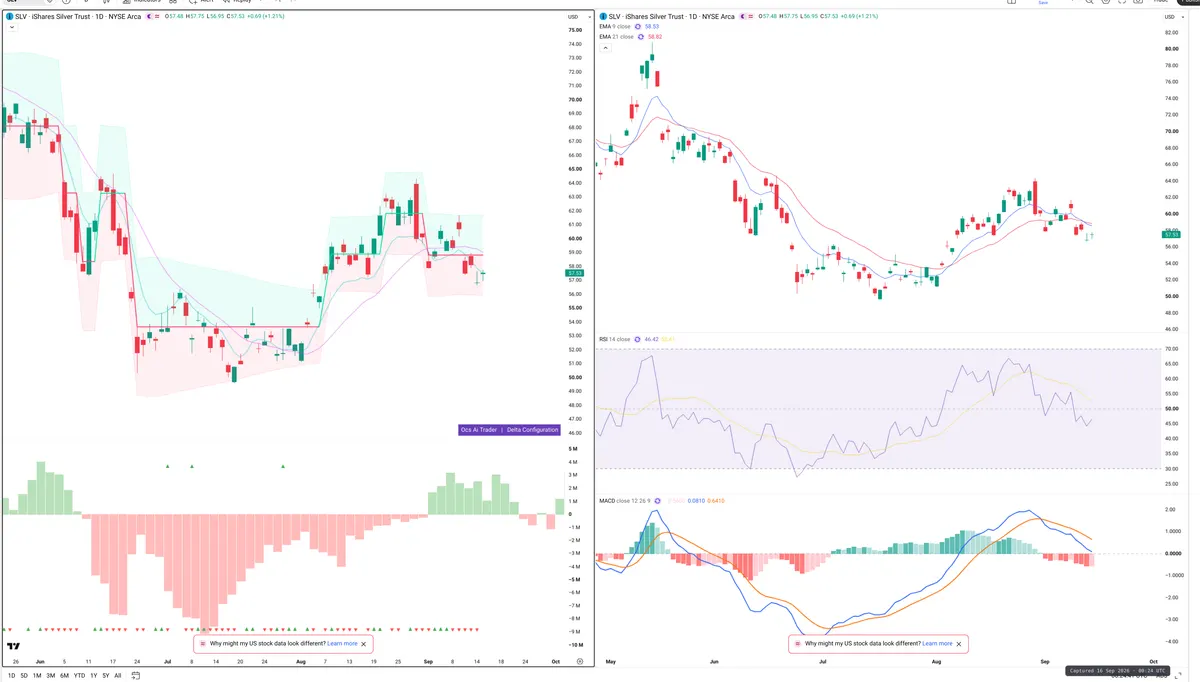Dismiss the right chart US stock data notice
1200x682 pixels.
click(x=959, y=644)
